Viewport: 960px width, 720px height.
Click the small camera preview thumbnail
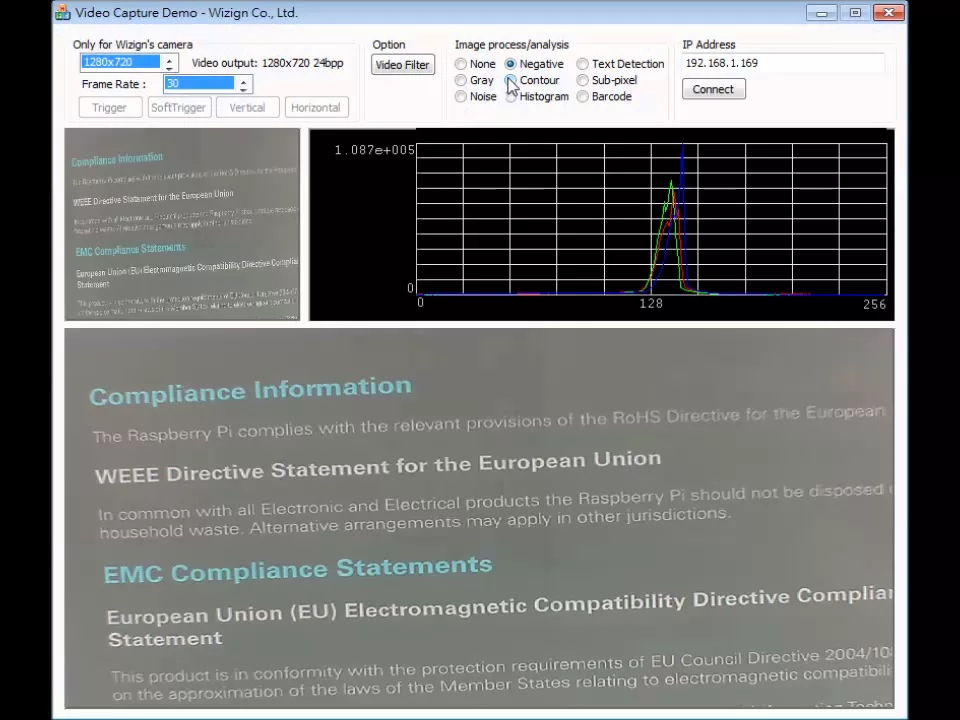click(x=182, y=224)
